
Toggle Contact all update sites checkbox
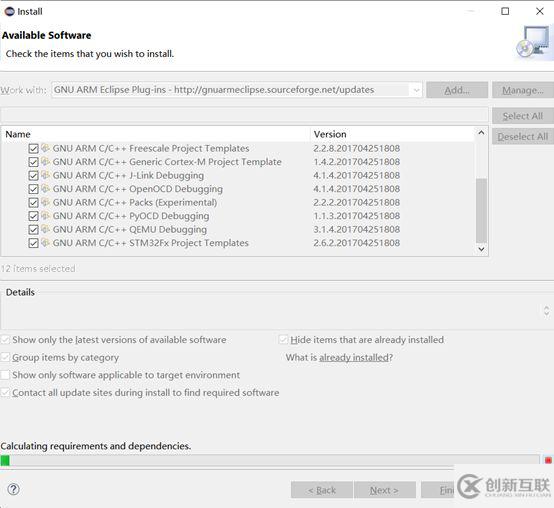5,392
